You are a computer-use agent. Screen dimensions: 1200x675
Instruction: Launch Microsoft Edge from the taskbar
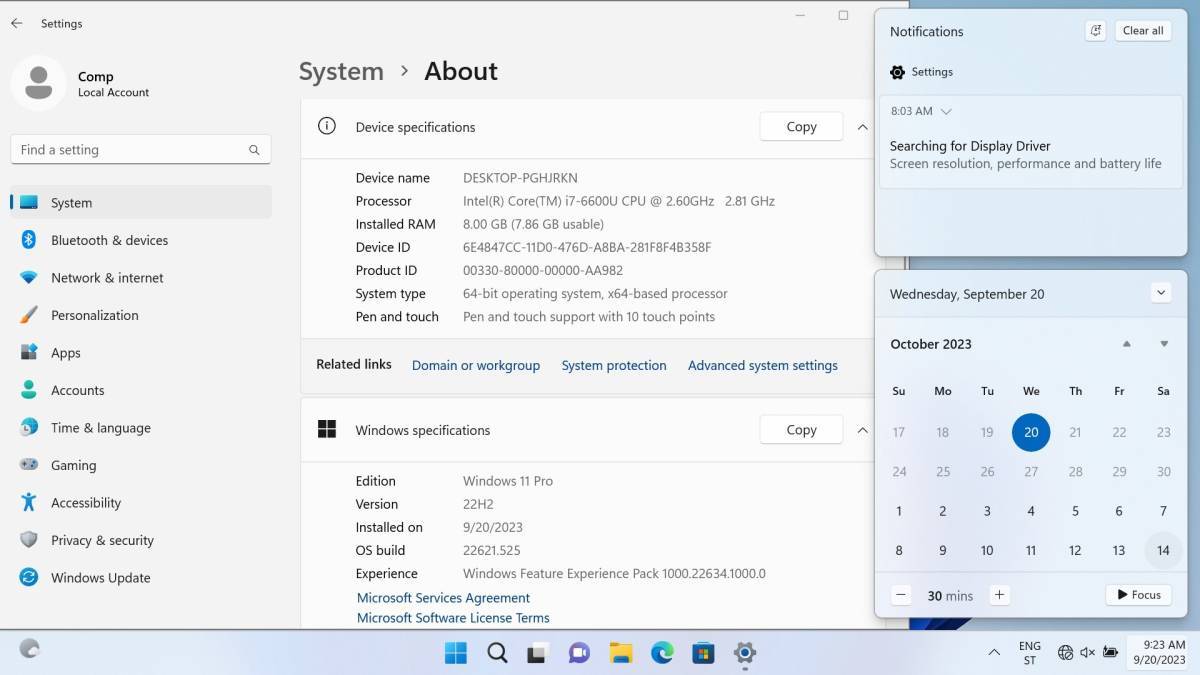(x=662, y=653)
